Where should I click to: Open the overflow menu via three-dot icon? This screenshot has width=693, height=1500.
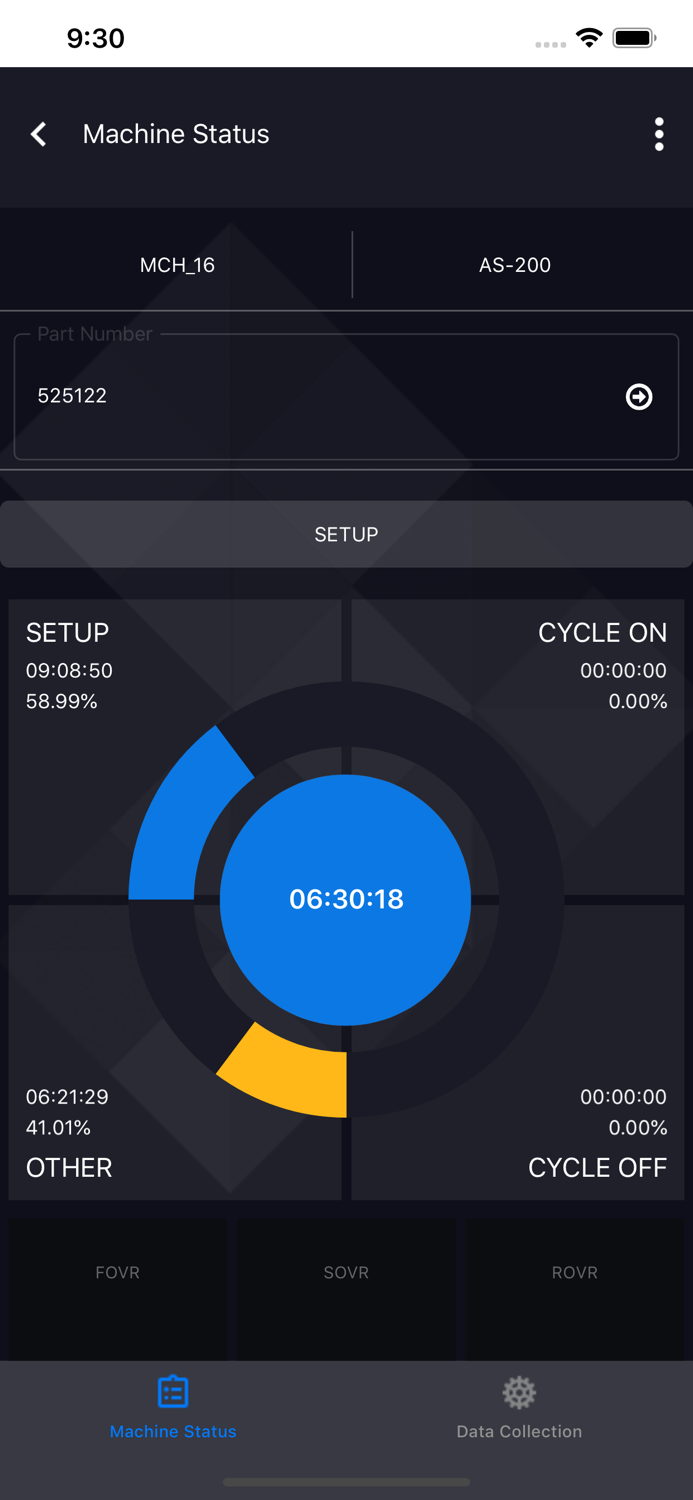point(659,133)
